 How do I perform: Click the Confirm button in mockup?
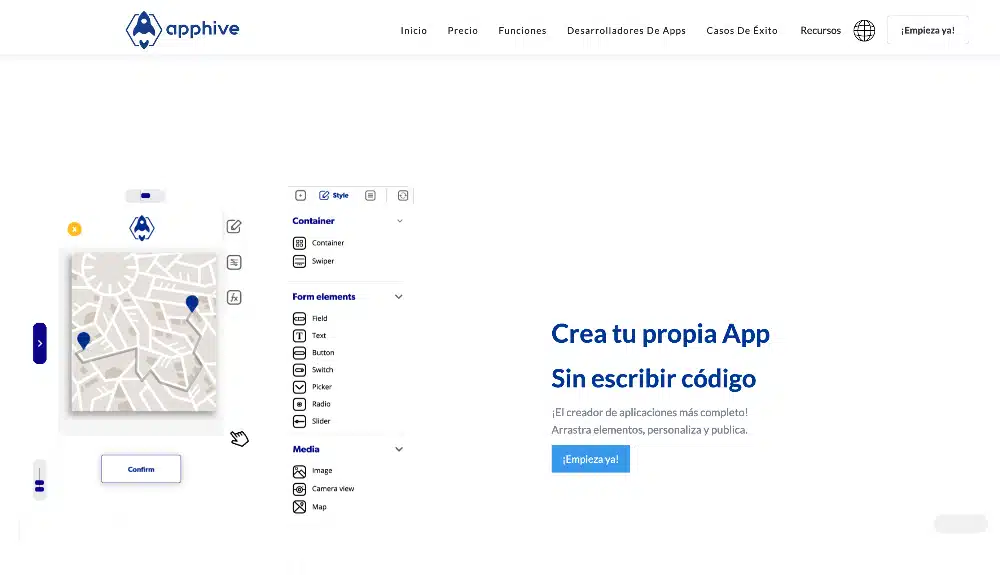tap(141, 469)
